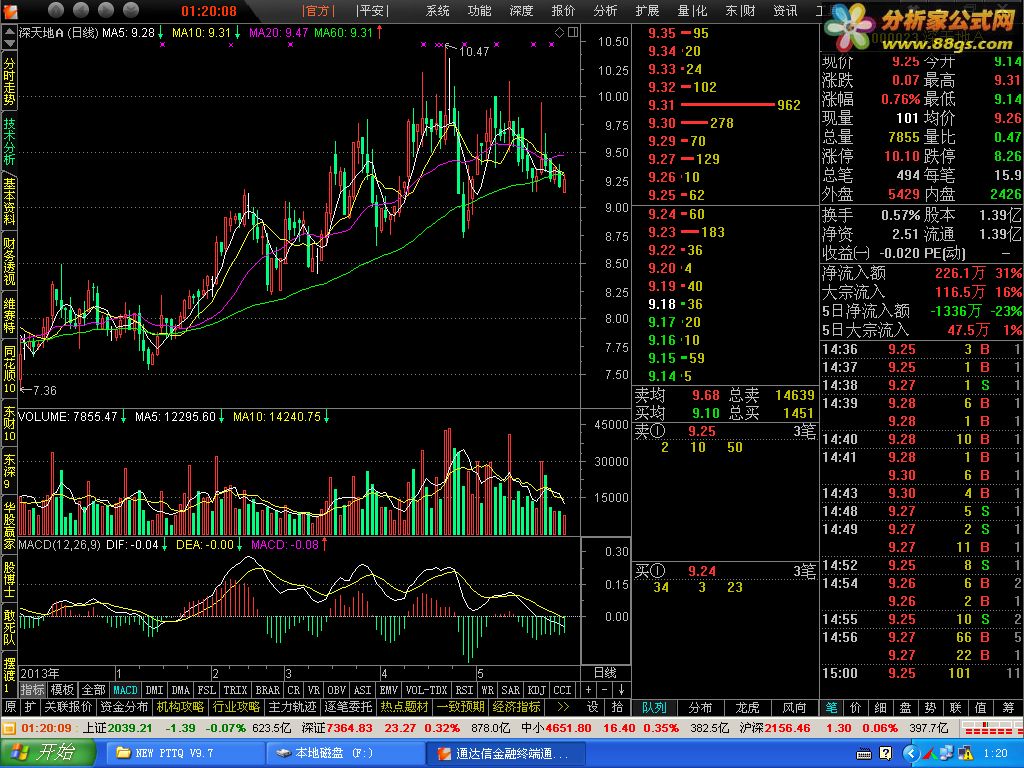Select the 队列 tab under order book
The image size is (1024, 768).
click(654, 707)
